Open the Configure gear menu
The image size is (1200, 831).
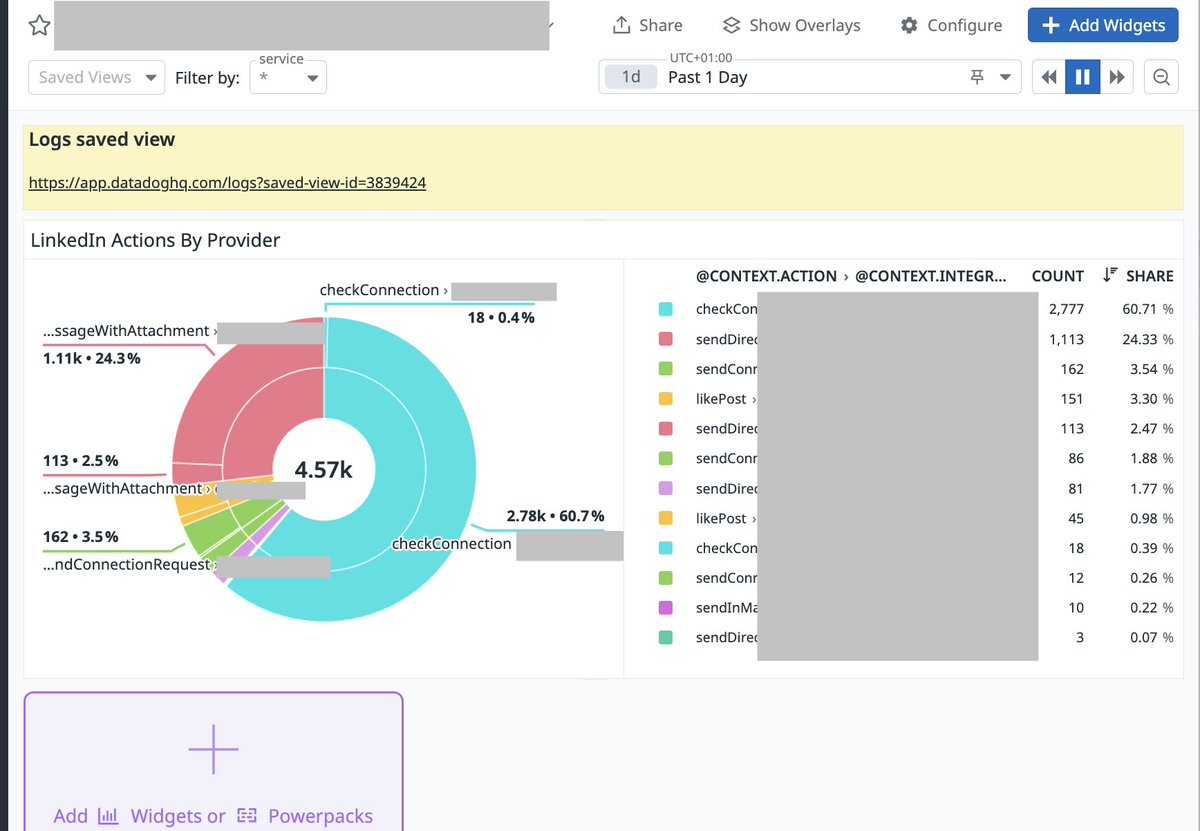point(951,25)
